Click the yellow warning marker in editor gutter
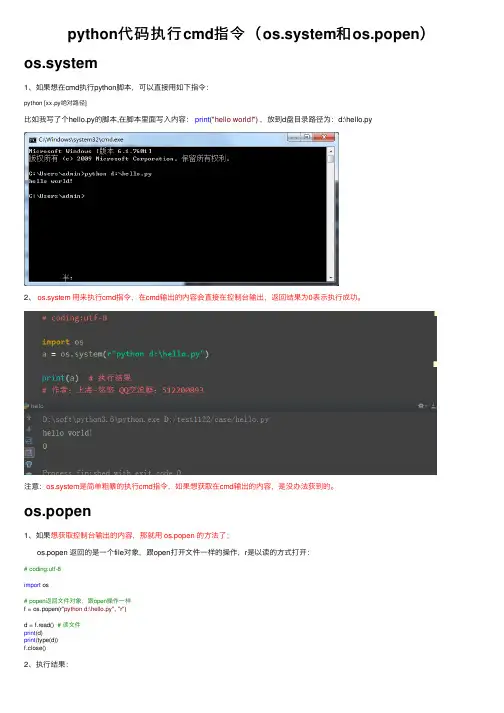This screenshot has width=504, height=713. point(435,364)
